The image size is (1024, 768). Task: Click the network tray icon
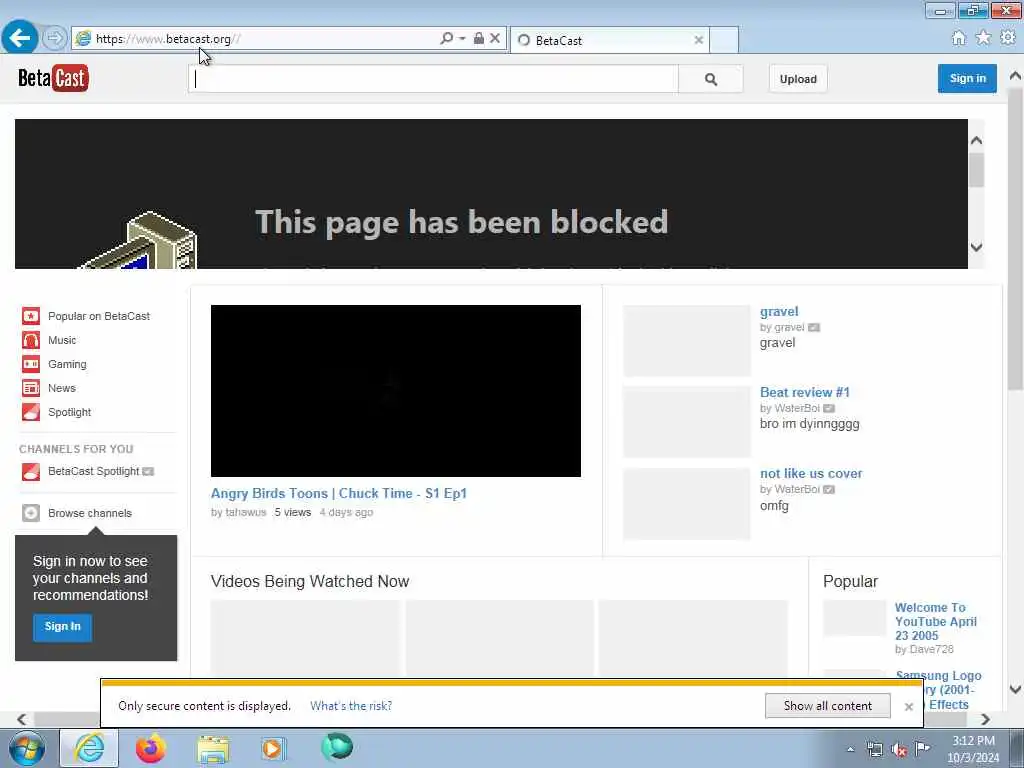click(x=875, y=750)
